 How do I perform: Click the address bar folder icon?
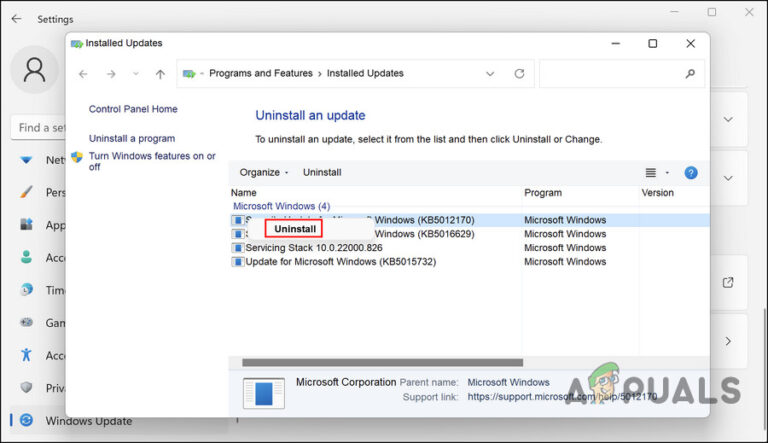(x=189, y=74)
